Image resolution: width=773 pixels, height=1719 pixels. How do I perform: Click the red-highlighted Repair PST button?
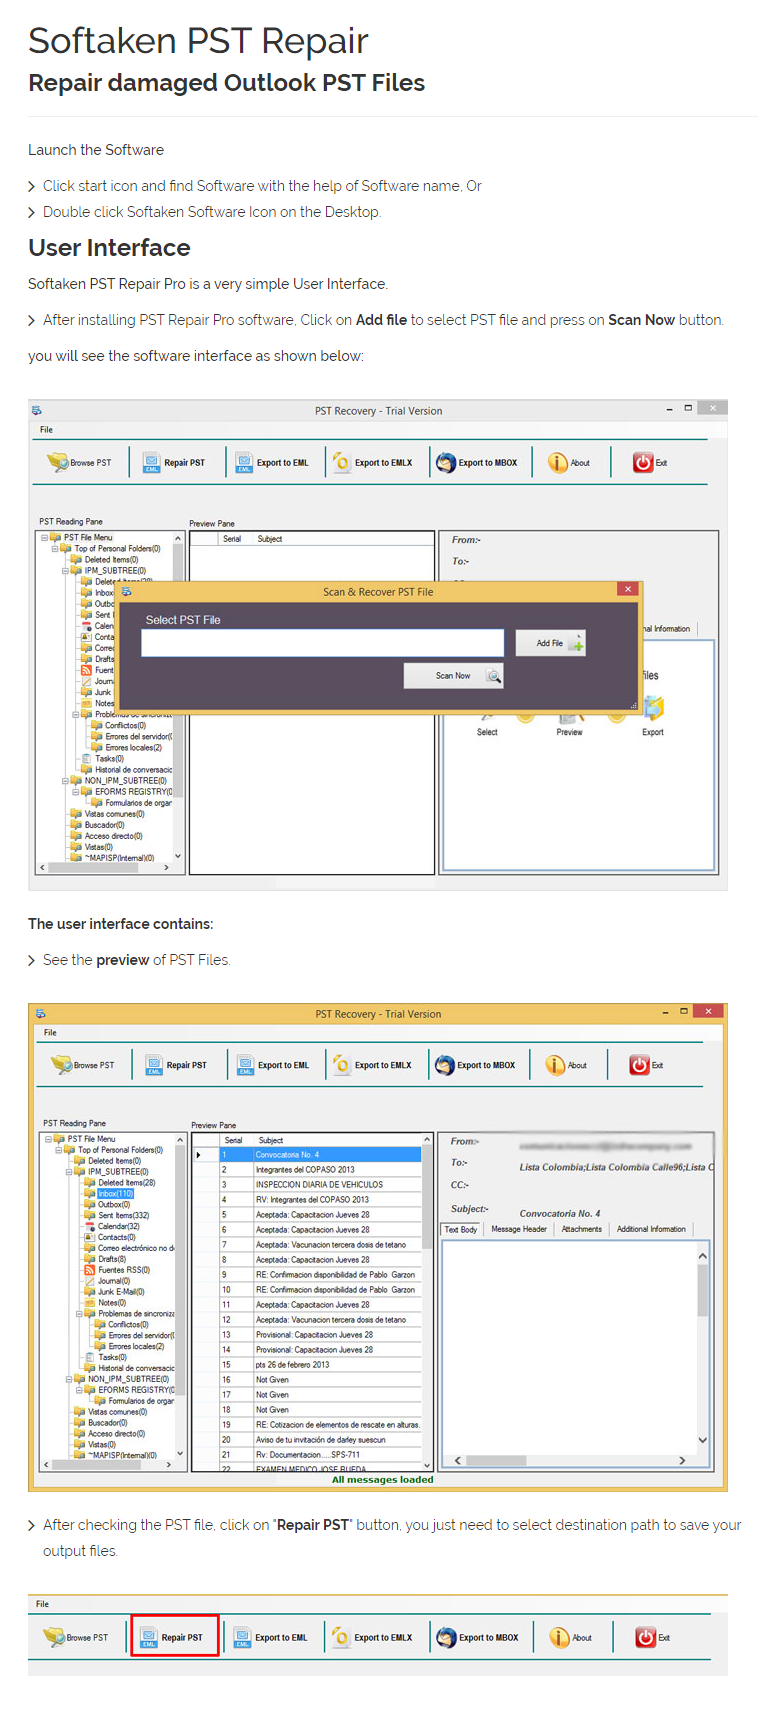pos(174,1637)
